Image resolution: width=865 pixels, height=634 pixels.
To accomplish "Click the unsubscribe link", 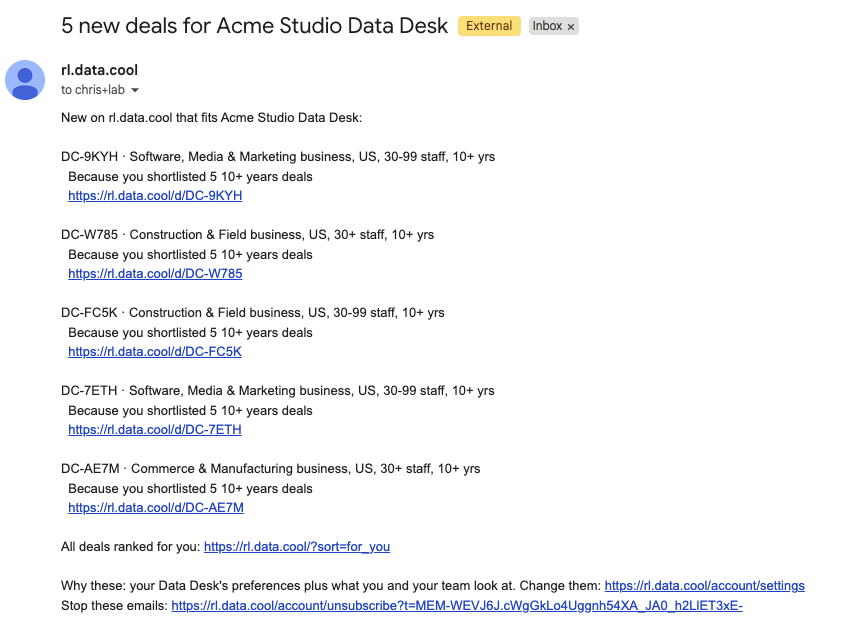I will click(457, 606).
